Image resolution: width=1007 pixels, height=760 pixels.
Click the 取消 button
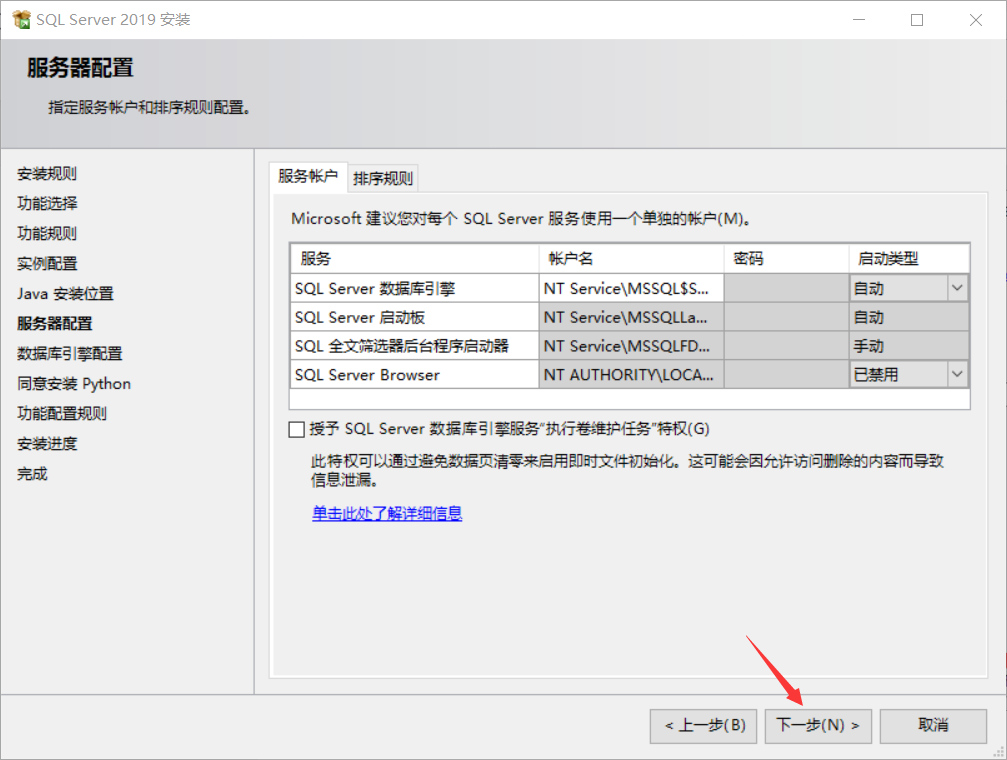[x=932, y=726]
